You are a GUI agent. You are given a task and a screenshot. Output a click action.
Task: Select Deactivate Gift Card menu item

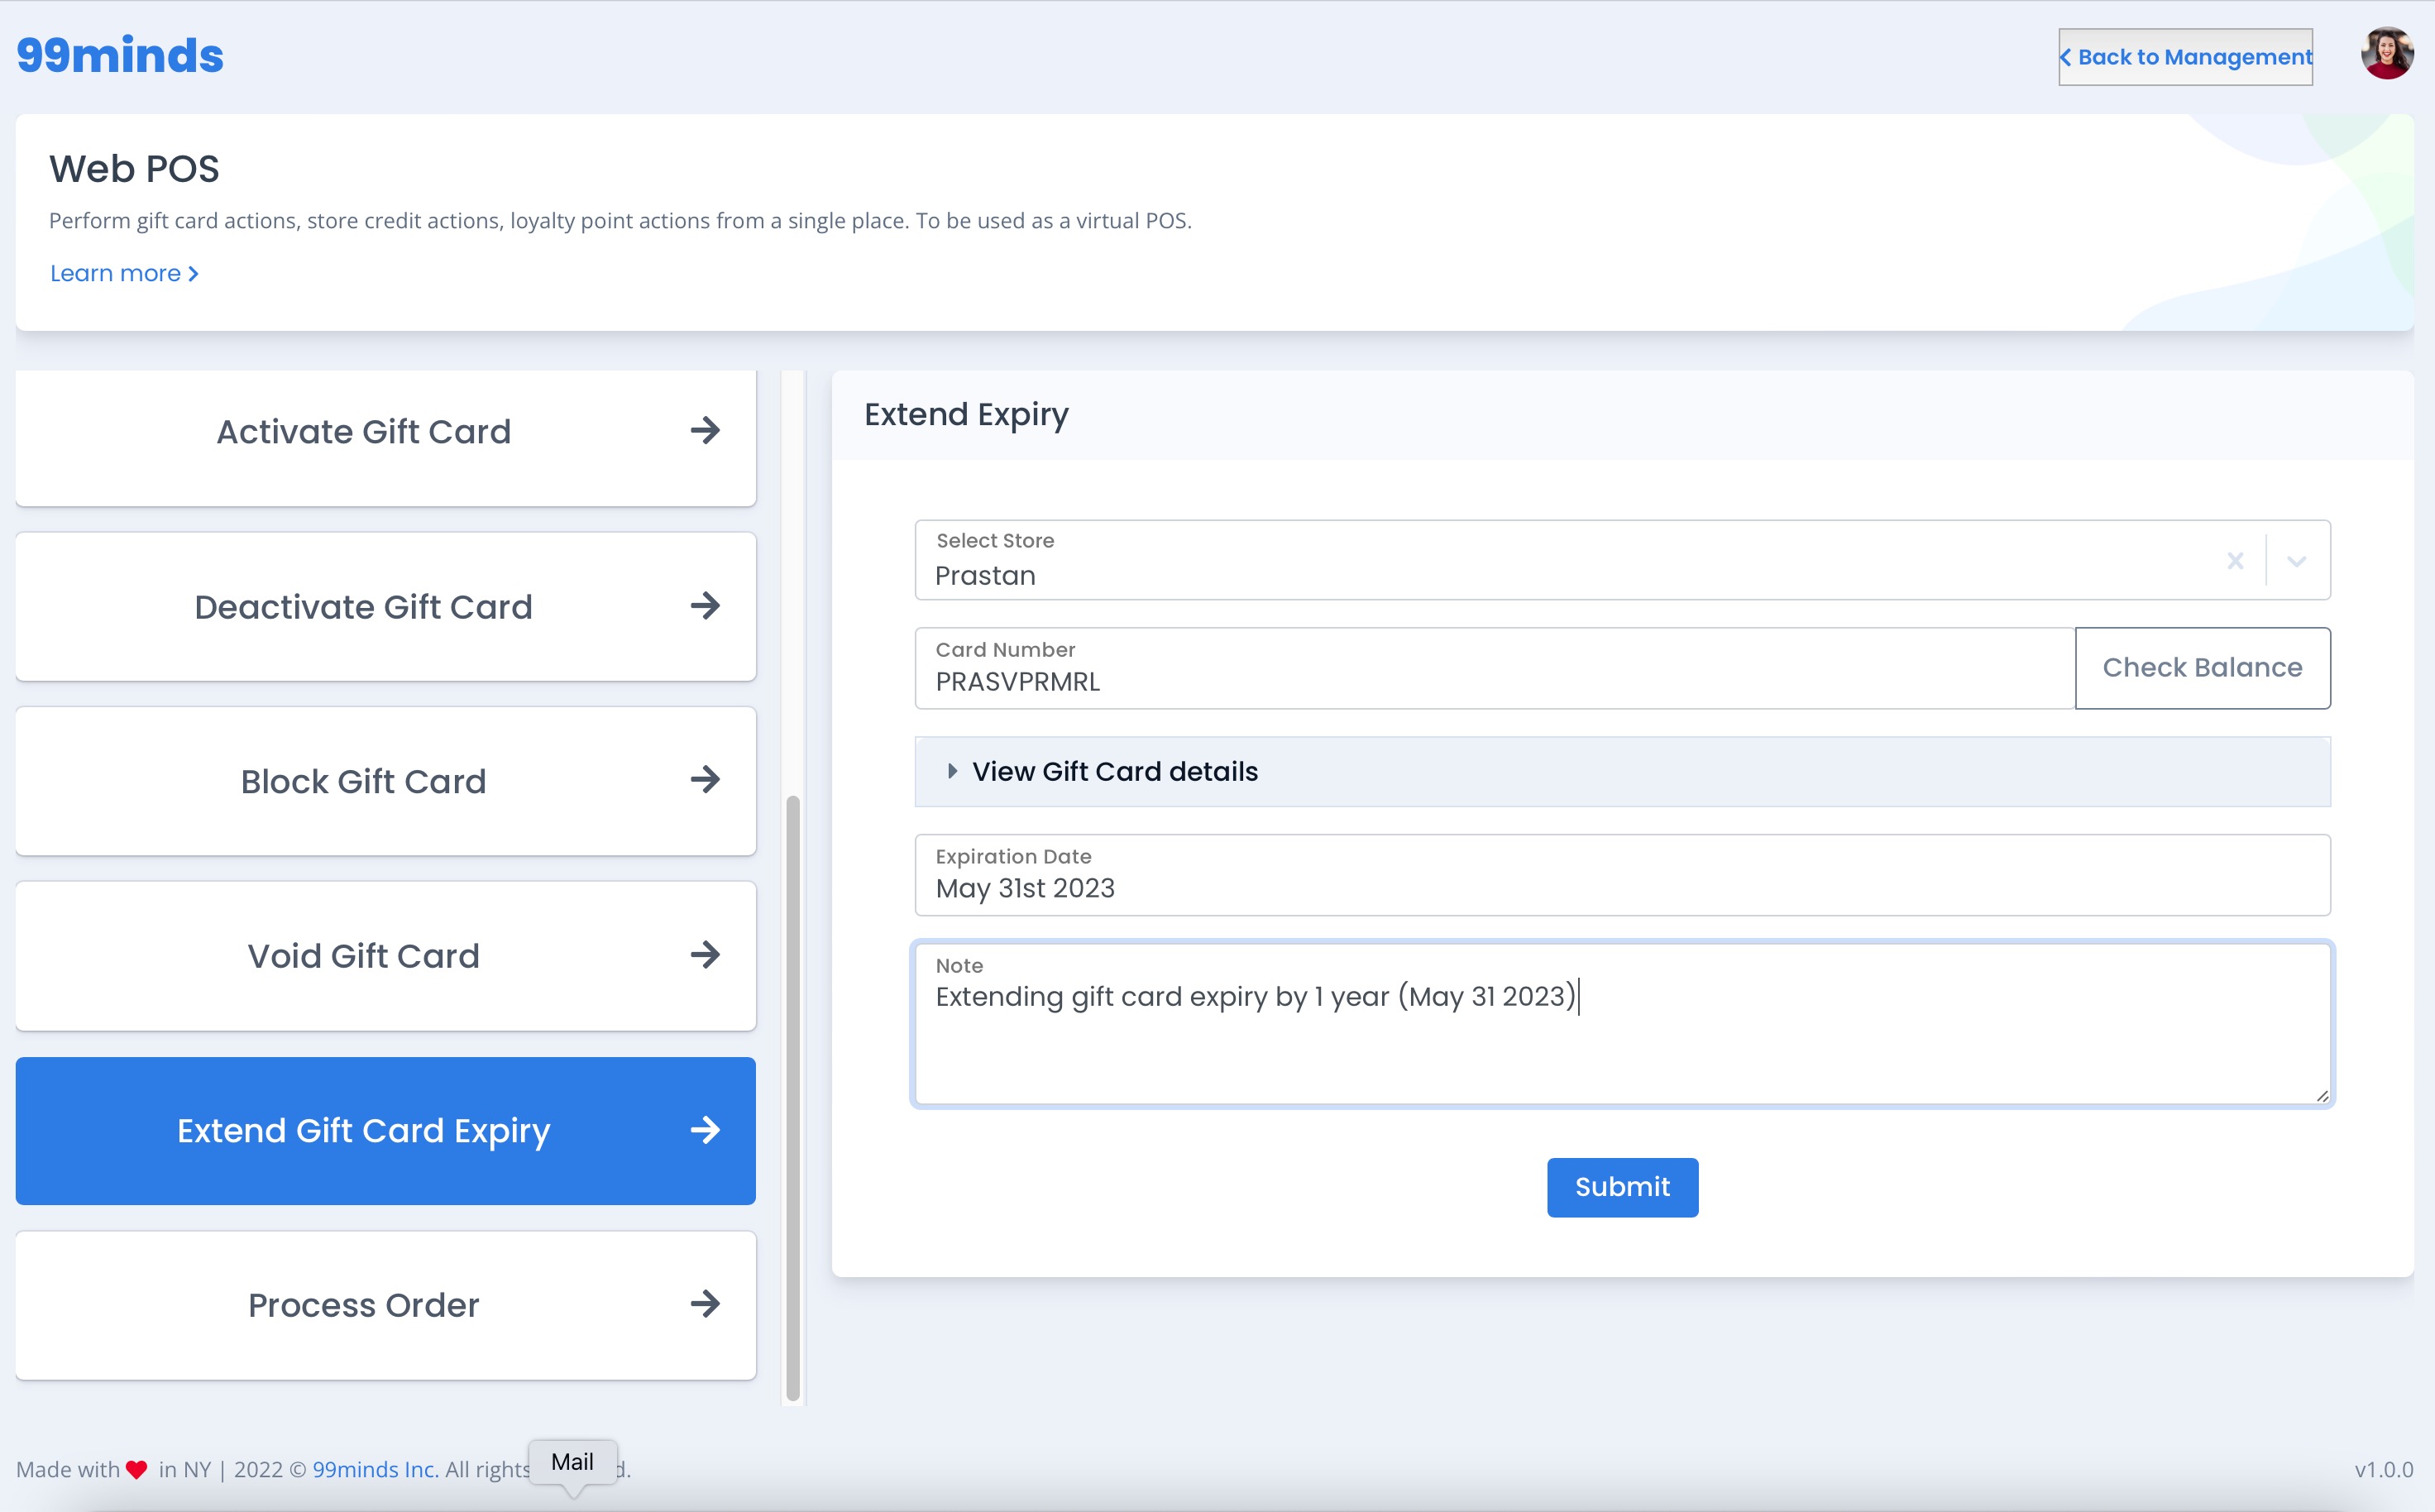point(386,607)
